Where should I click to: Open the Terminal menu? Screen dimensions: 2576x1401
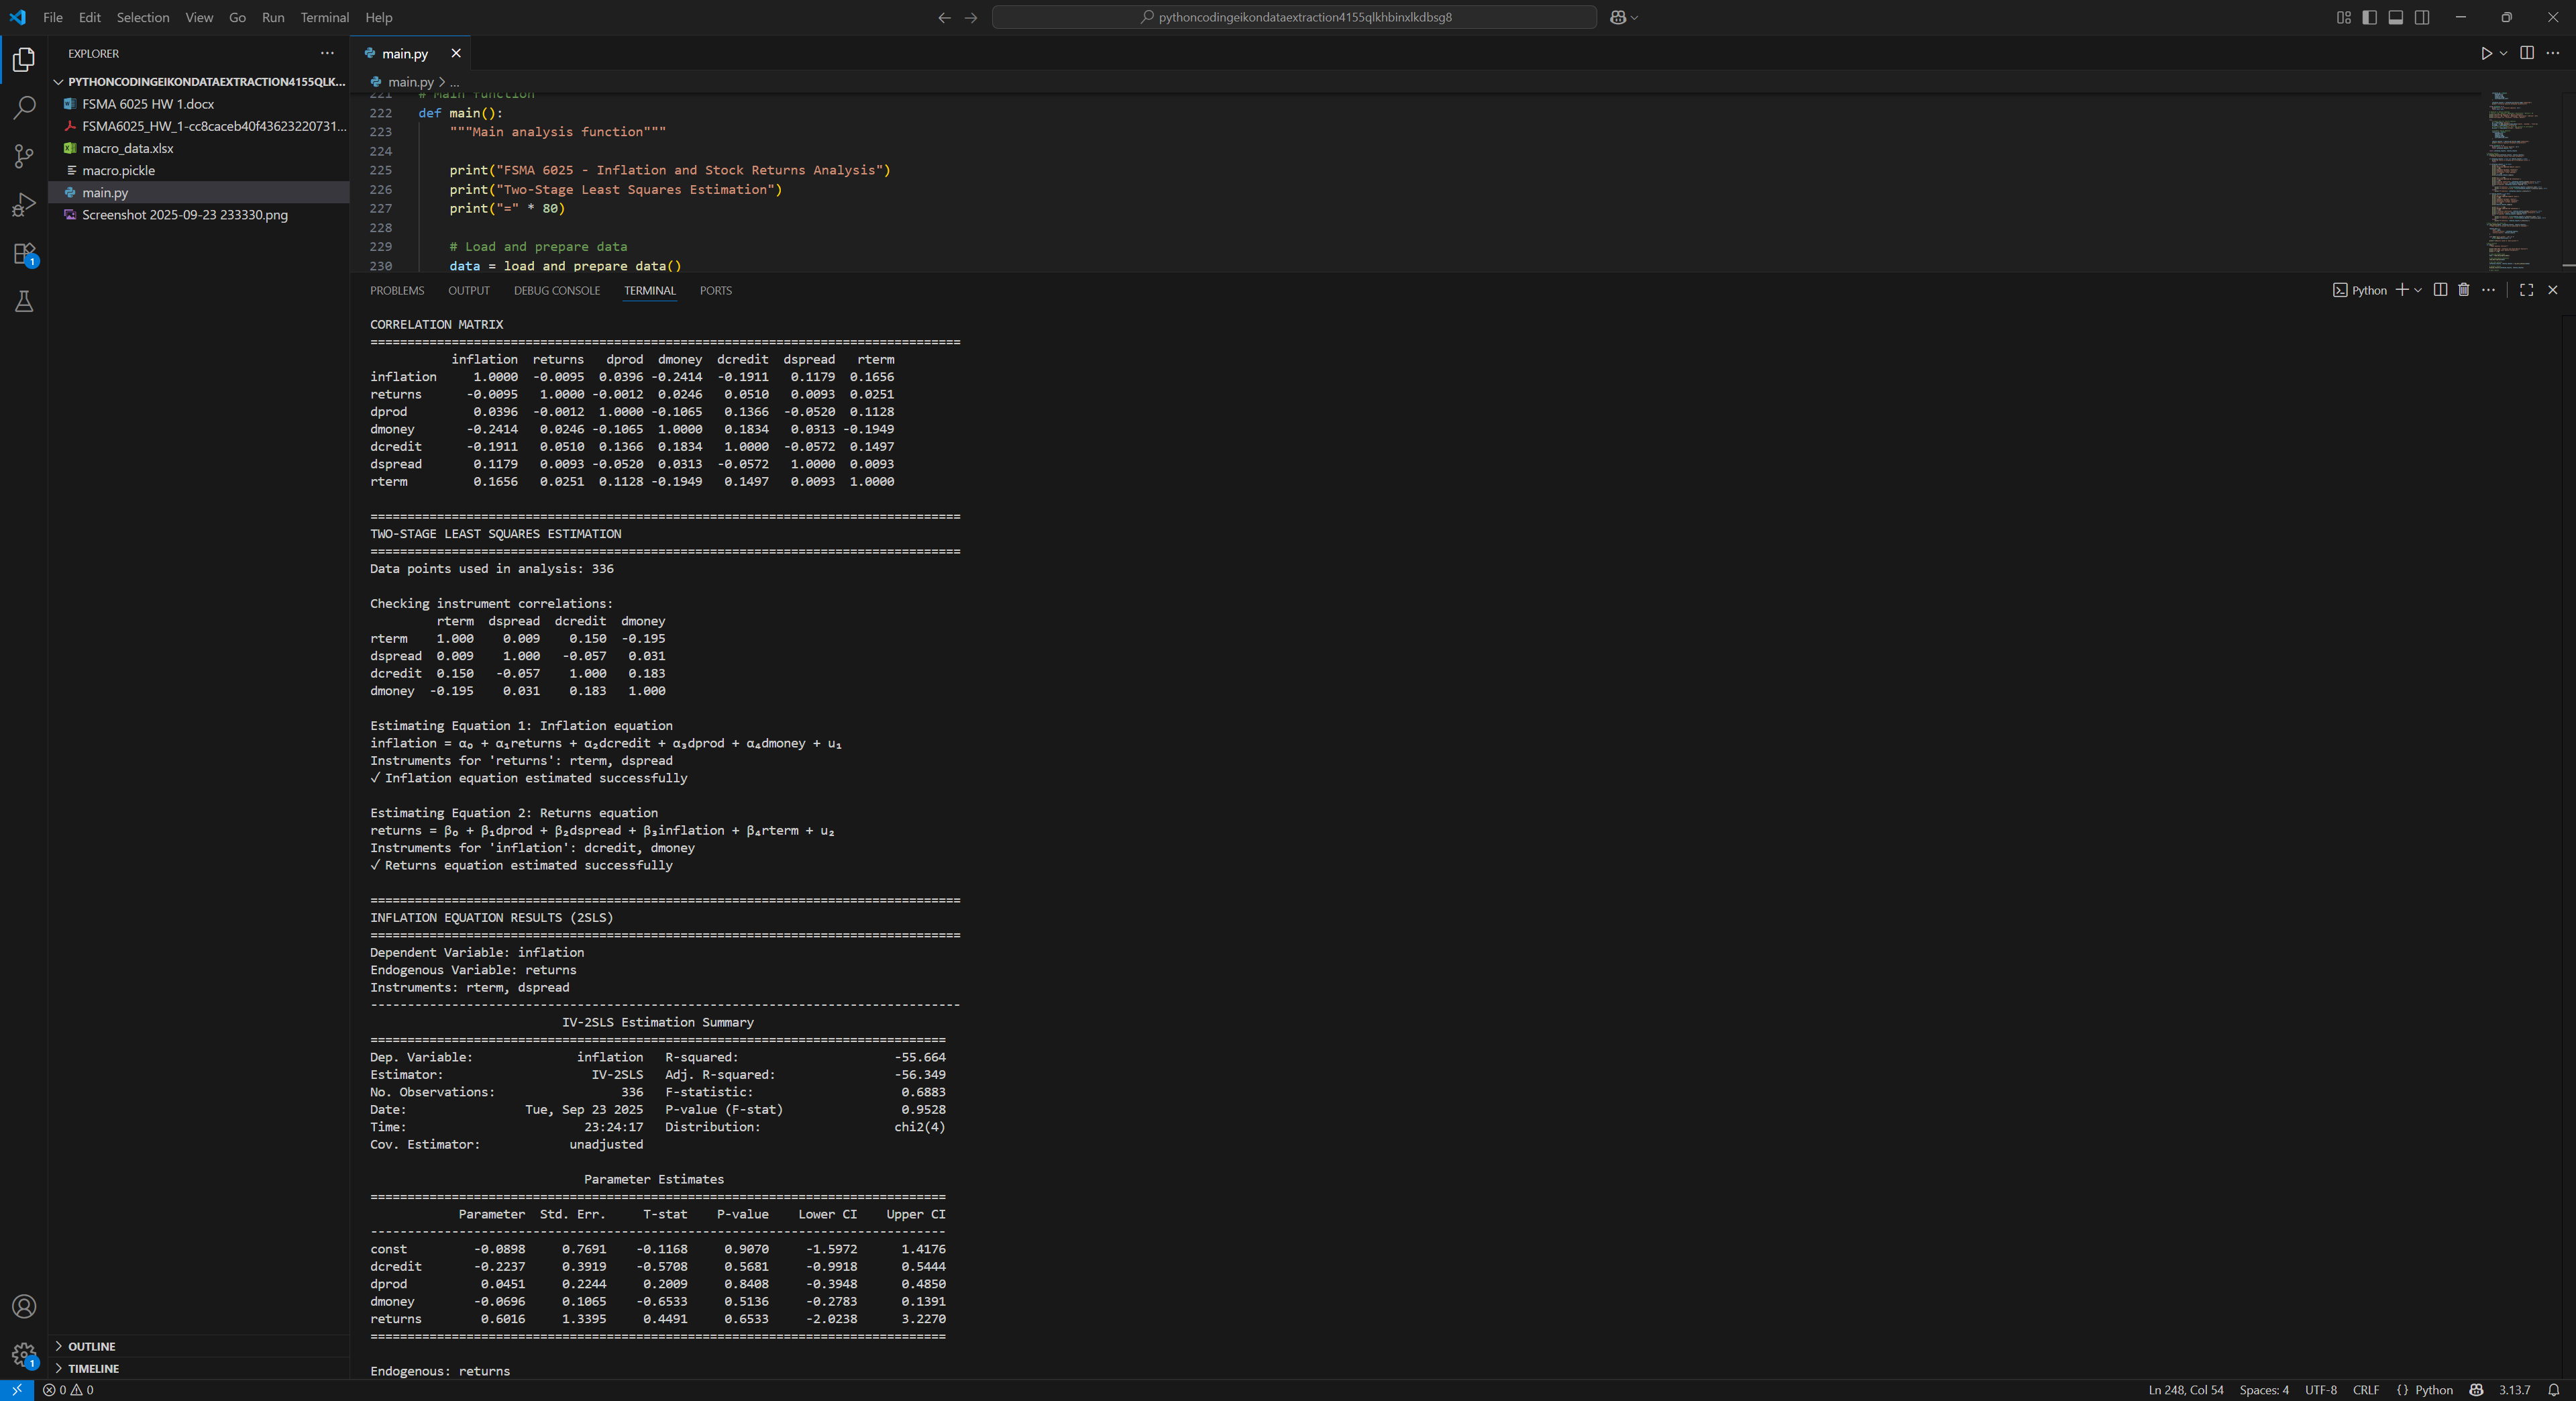(x=324, y=17)
